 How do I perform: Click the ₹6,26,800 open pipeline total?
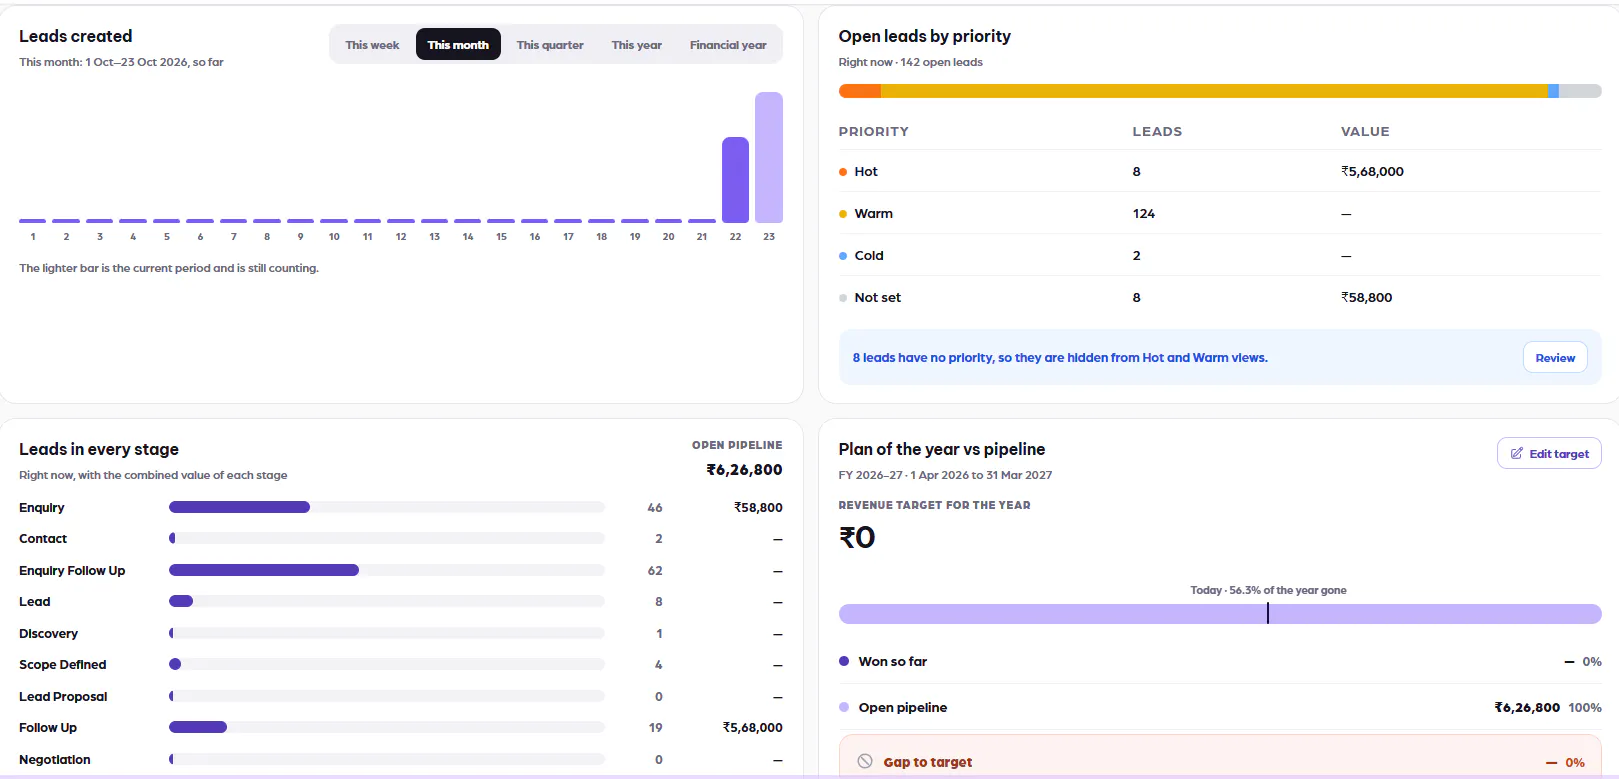(744, 469)
